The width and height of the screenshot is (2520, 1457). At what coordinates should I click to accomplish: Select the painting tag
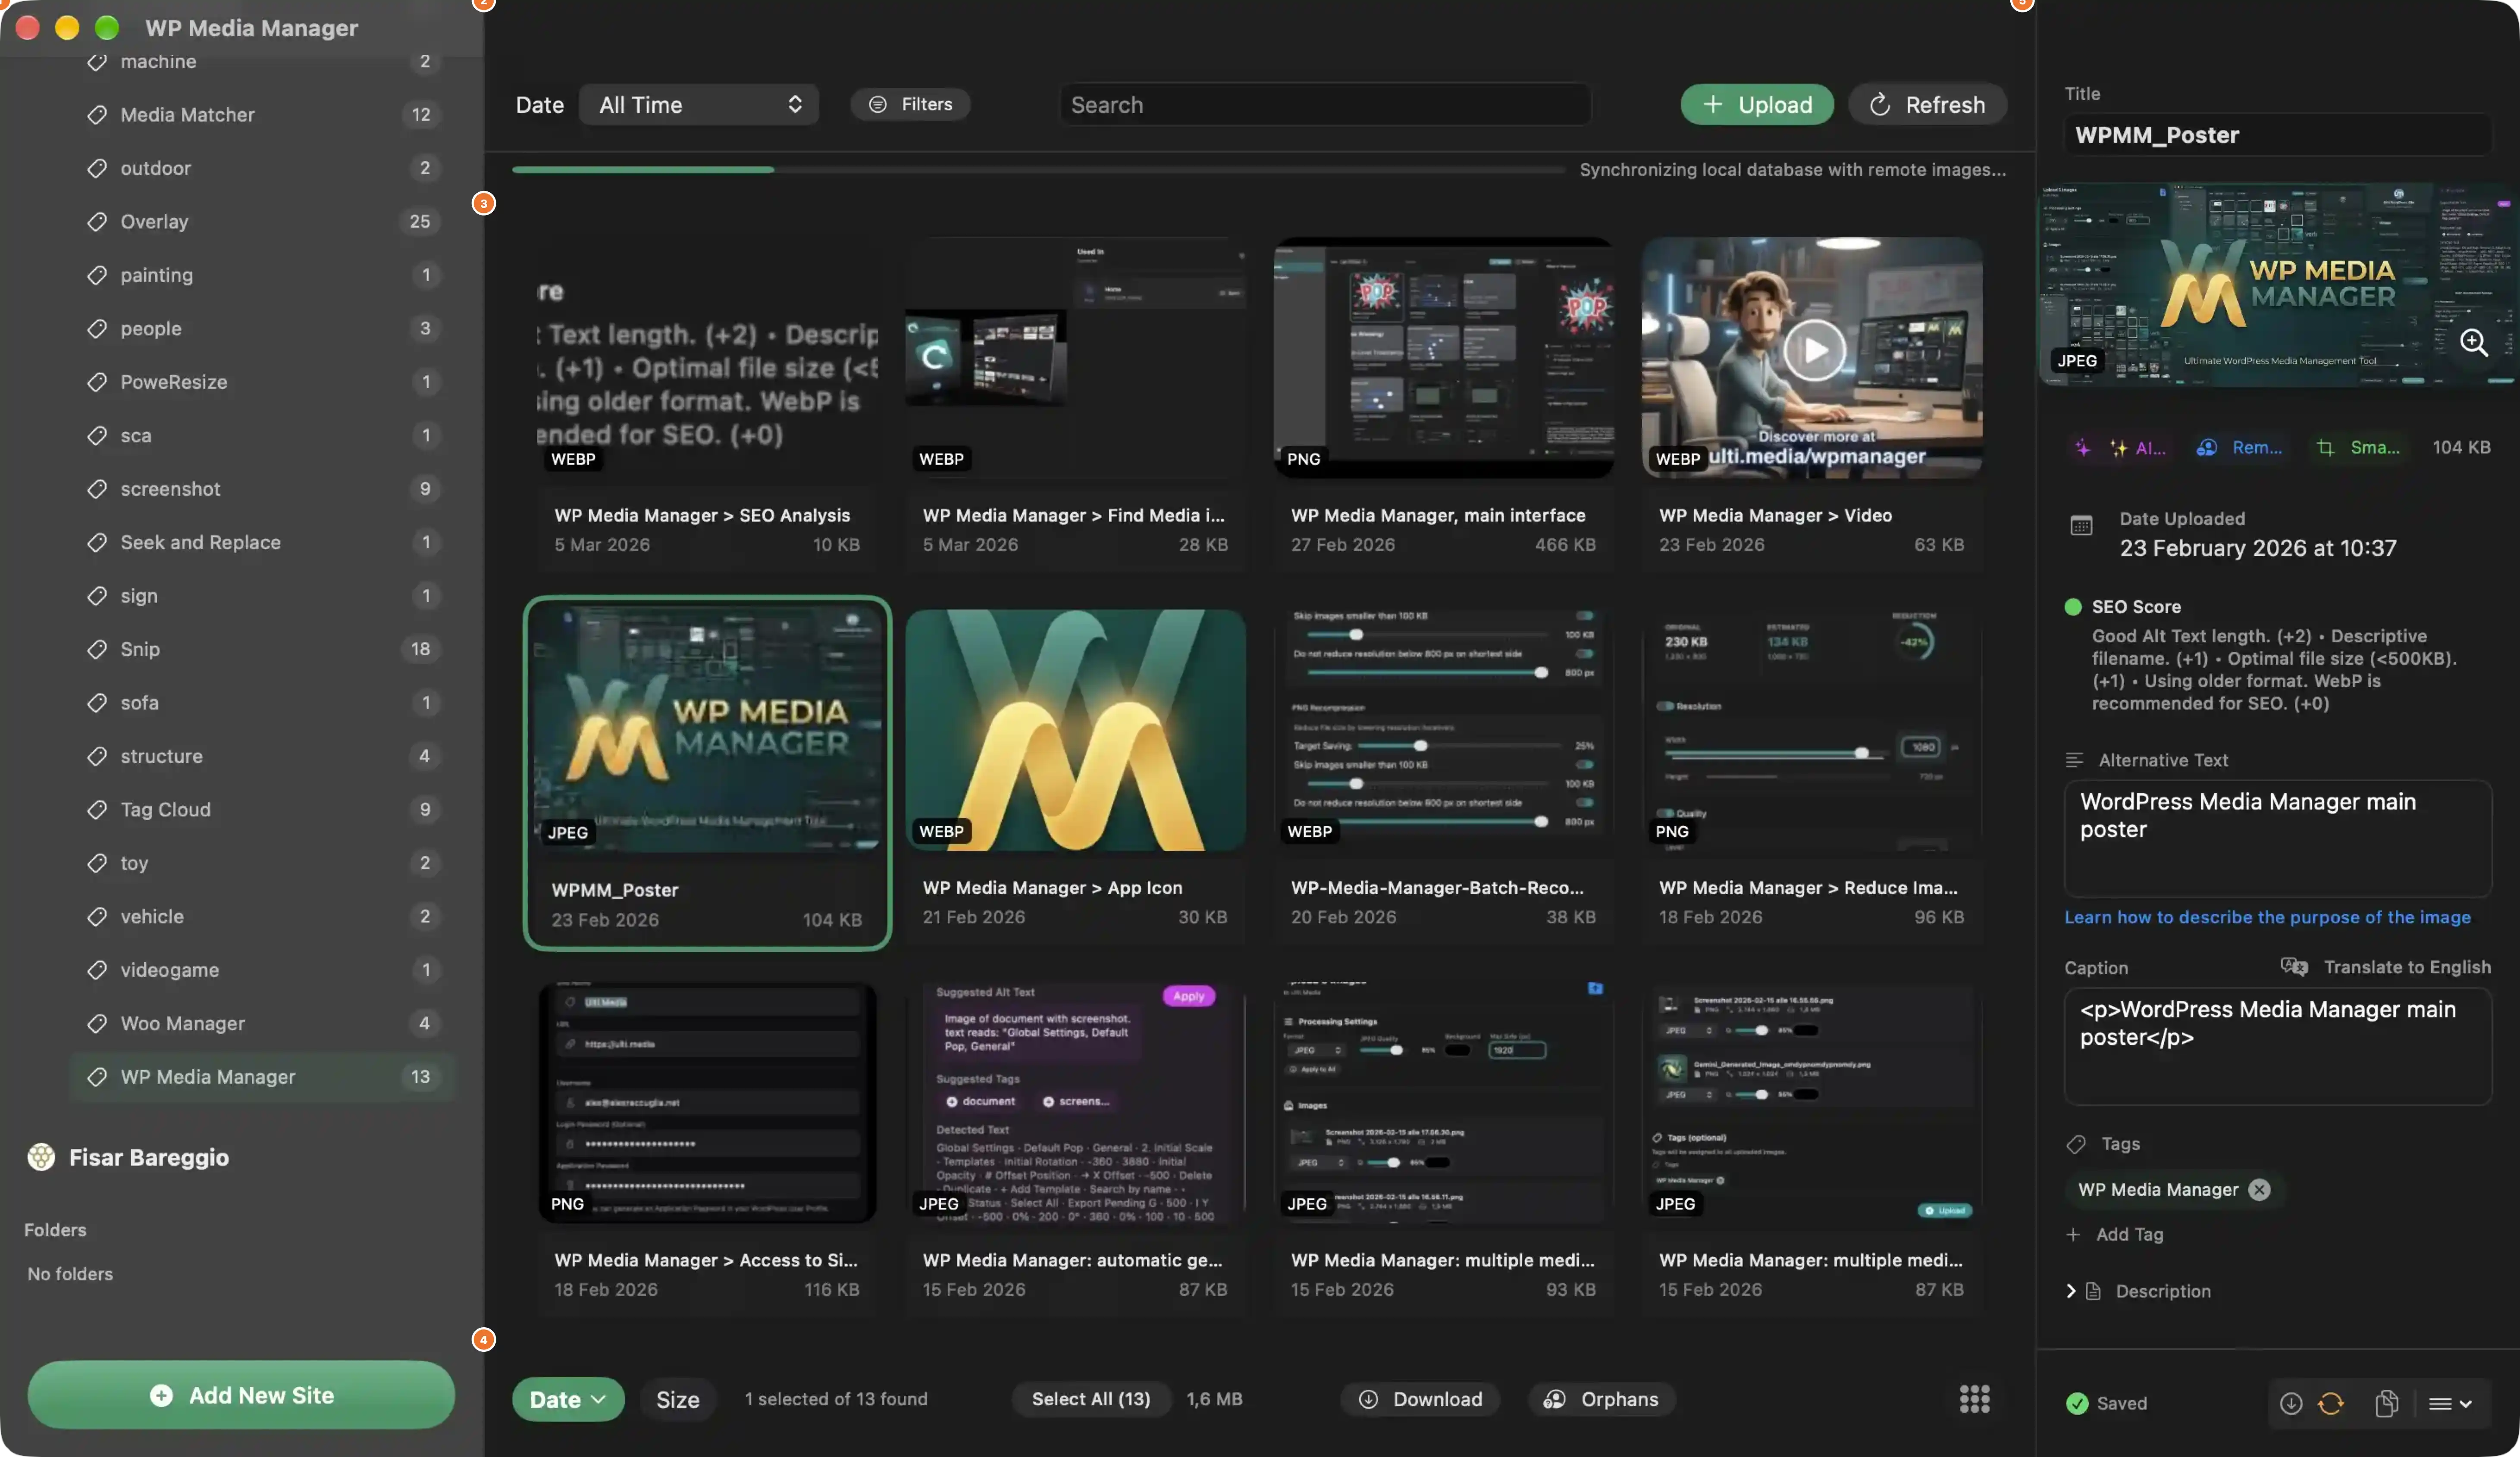(x=264, y=275)
